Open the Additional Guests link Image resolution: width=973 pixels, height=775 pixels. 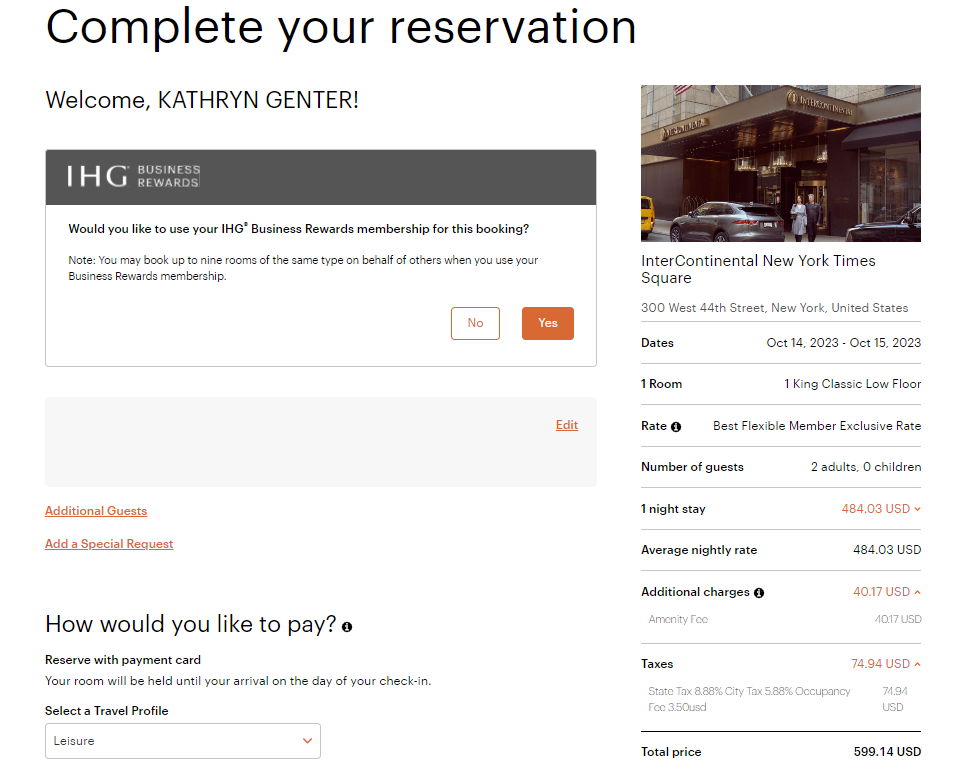95,510
